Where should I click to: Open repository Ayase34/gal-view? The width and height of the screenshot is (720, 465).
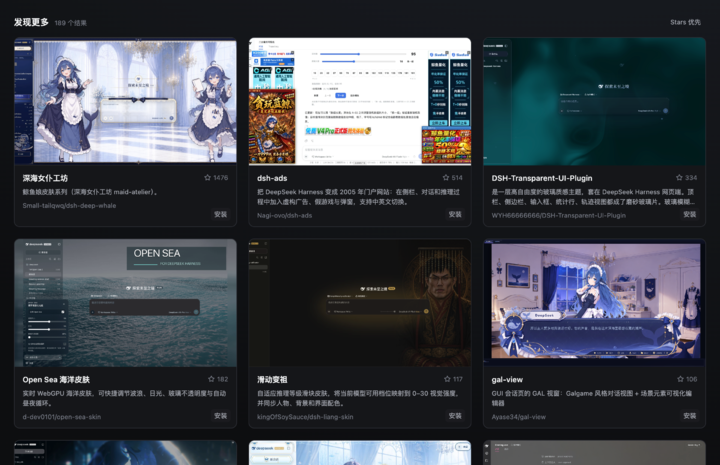[x=518, y=417]
